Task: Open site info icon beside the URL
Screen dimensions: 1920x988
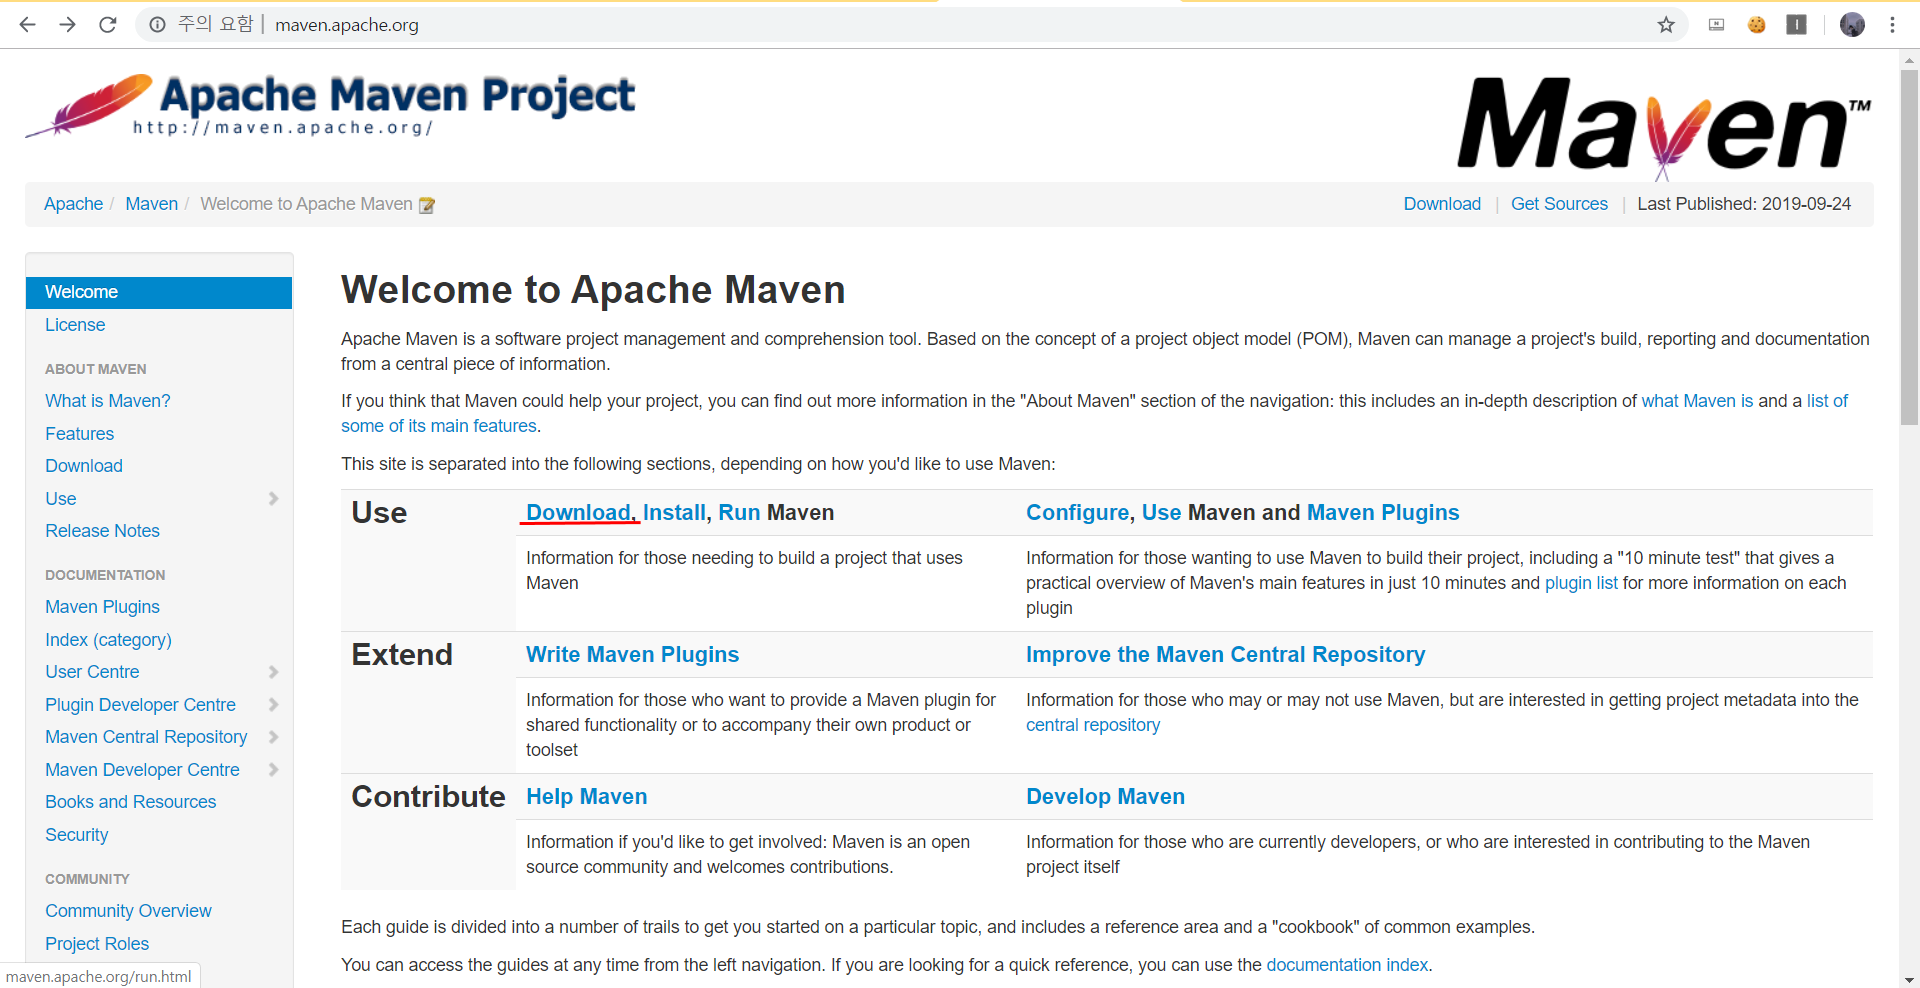Action: [157, 25]
